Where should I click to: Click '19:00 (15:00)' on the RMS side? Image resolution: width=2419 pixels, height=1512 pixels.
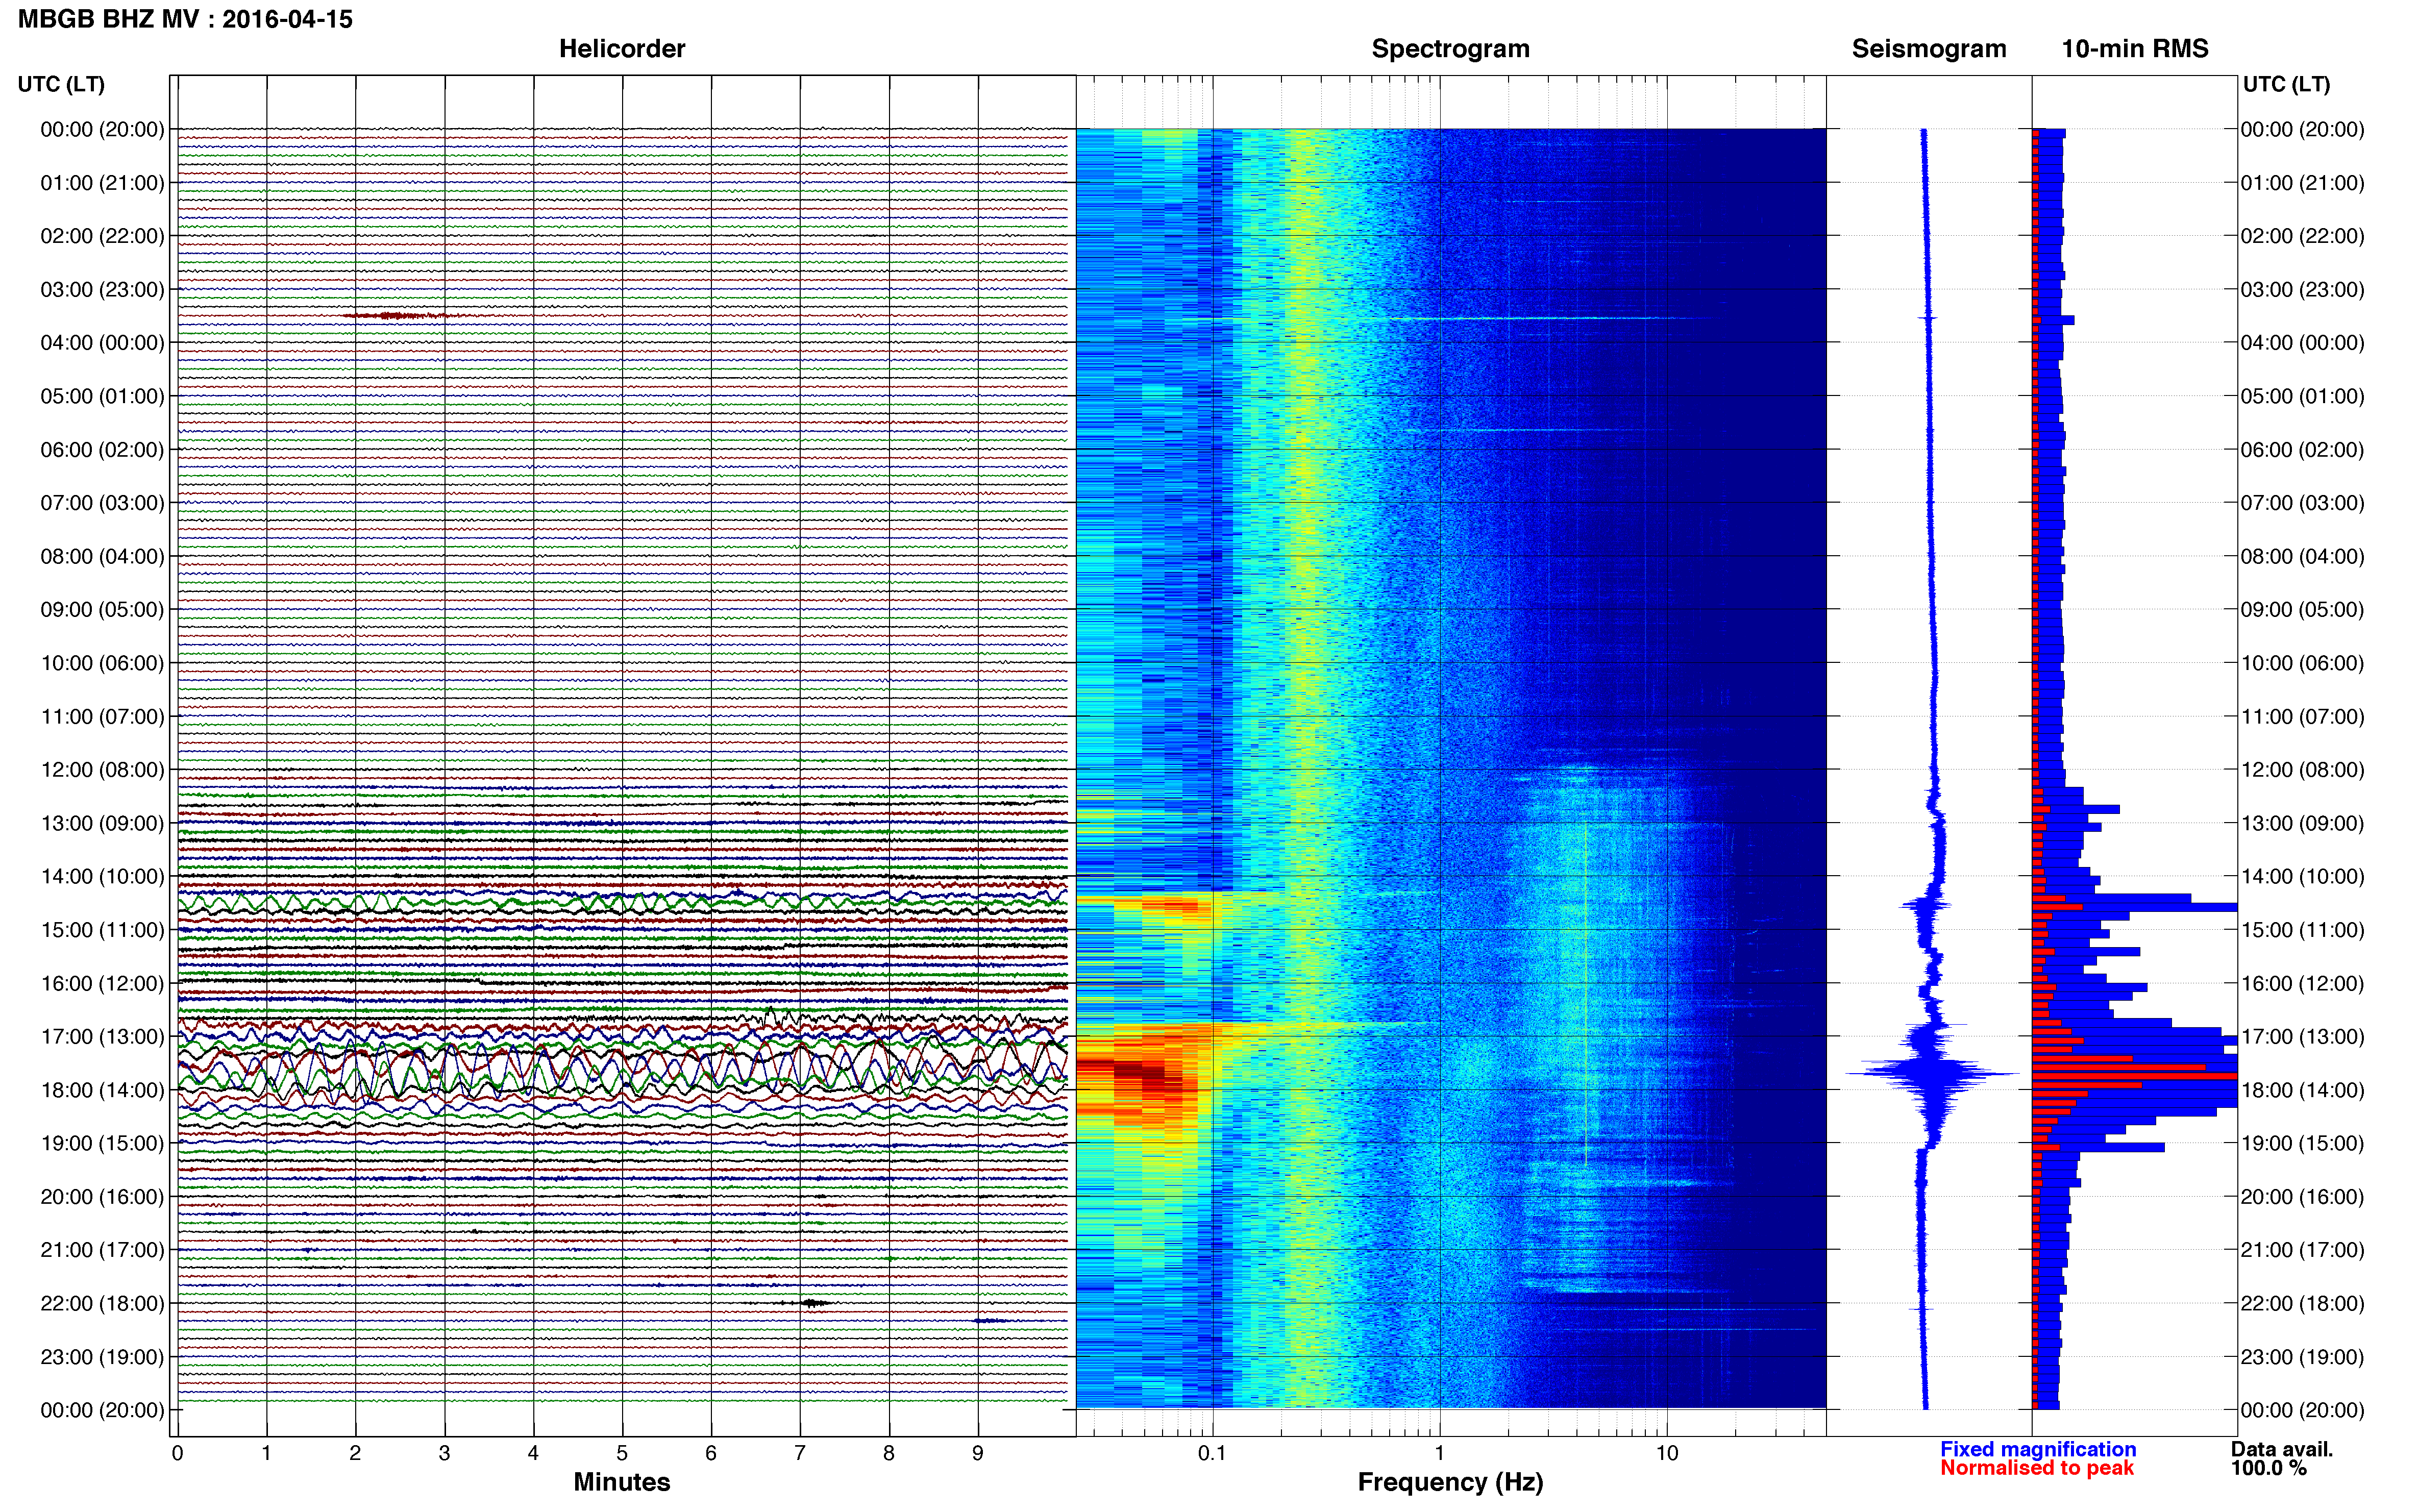[2302, 1144]
